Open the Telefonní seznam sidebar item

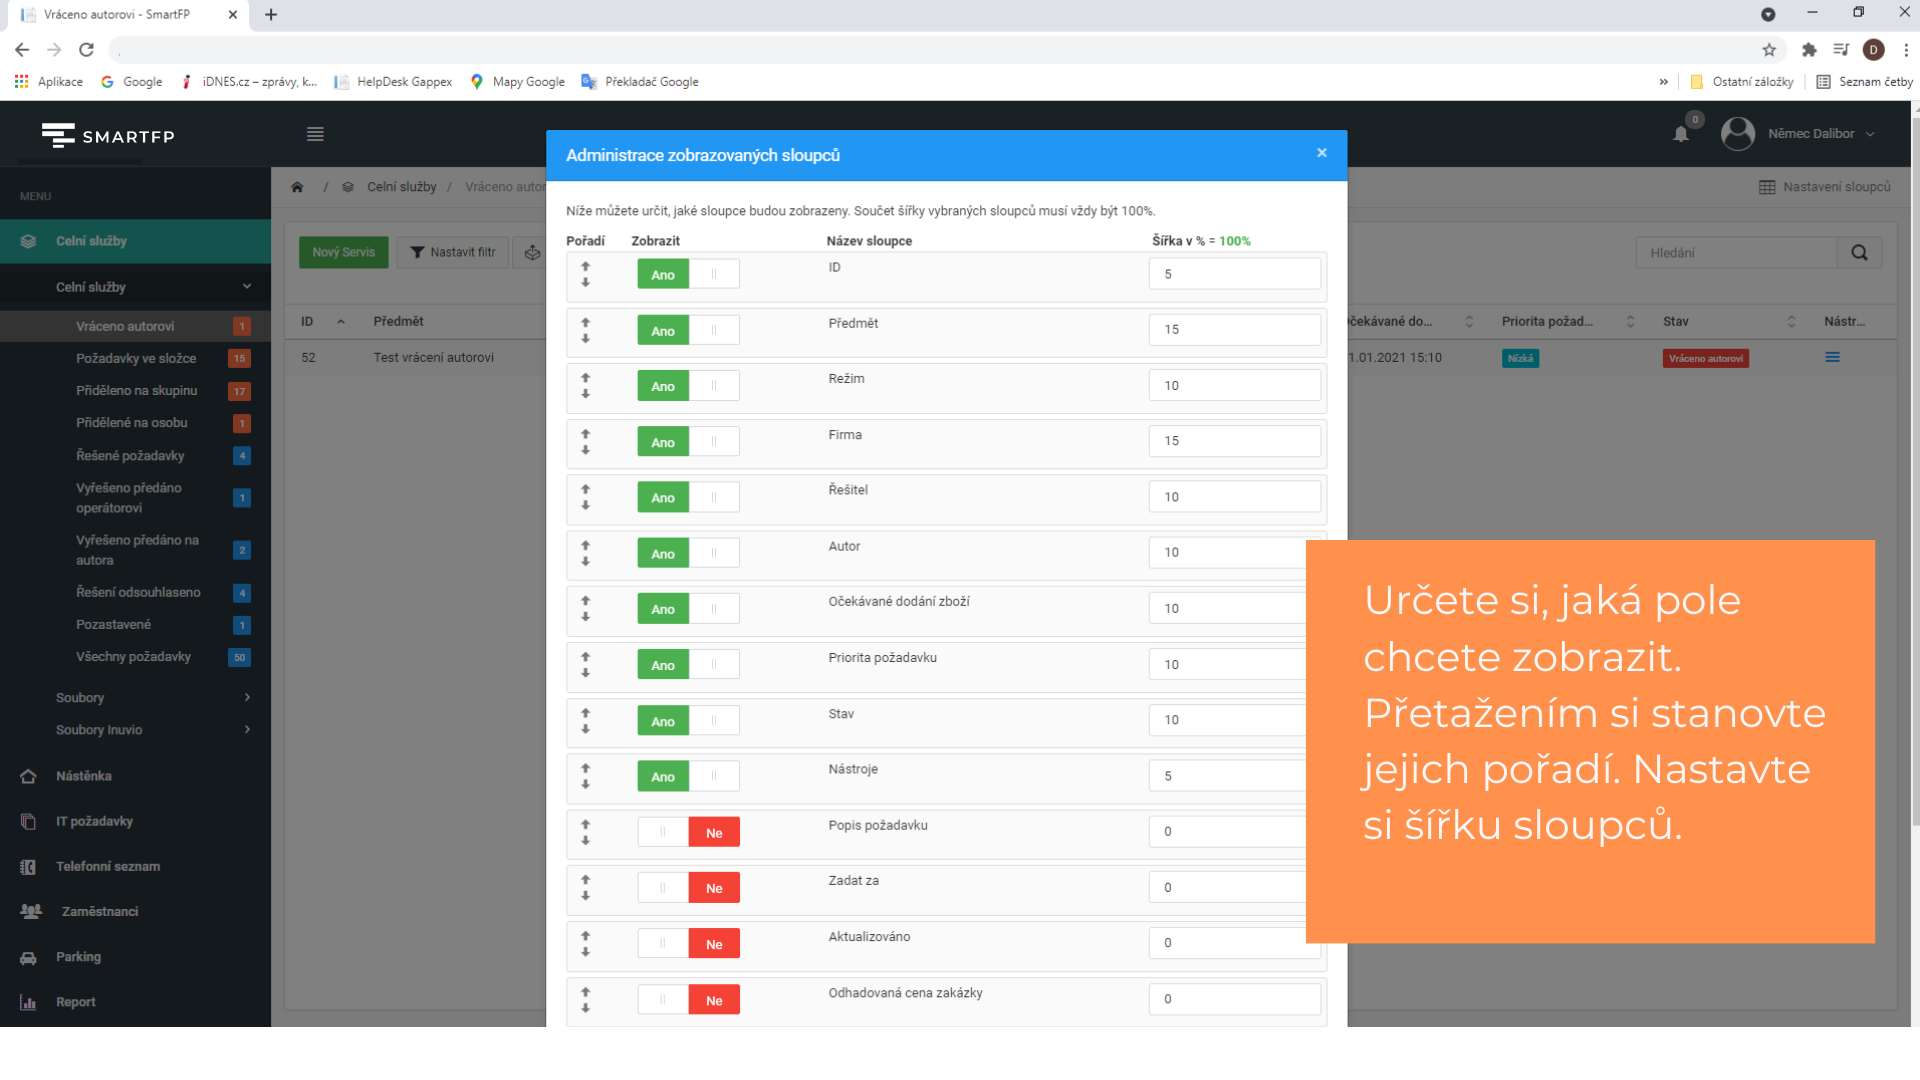[x=108, y=866]
